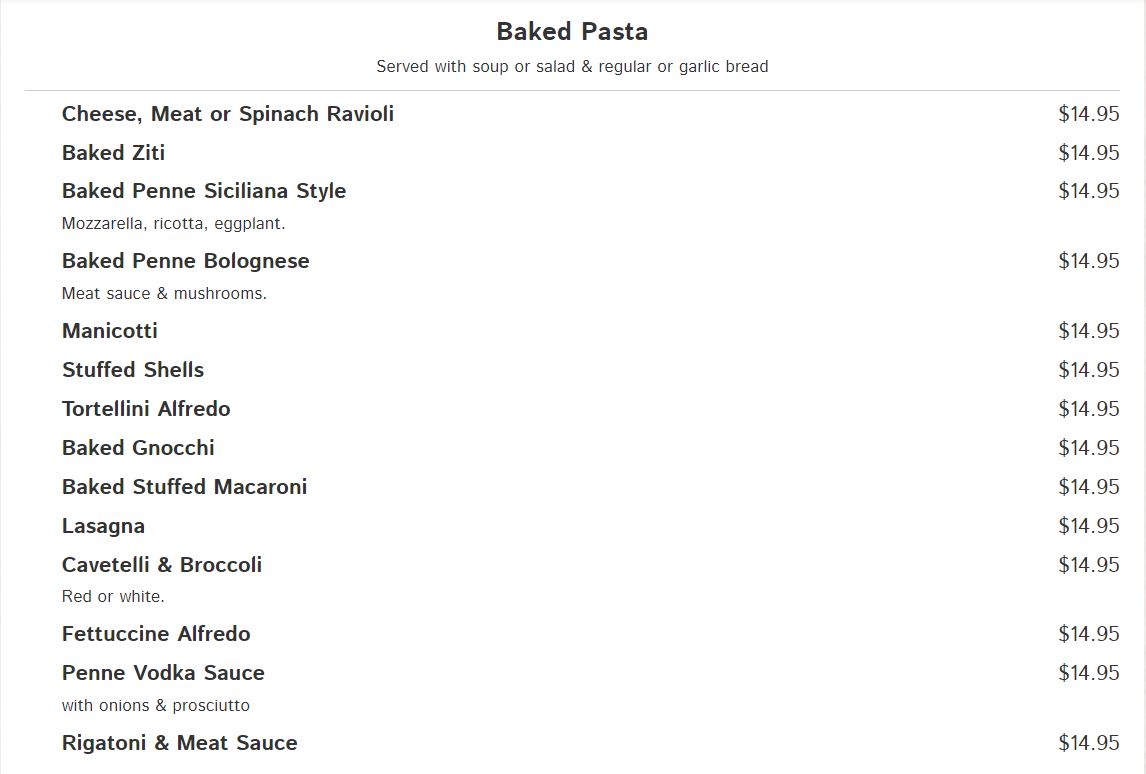This screenshot has width=1146, height=774.
Task: Click the Lasagna menu item
Action: tap(103, 526)
